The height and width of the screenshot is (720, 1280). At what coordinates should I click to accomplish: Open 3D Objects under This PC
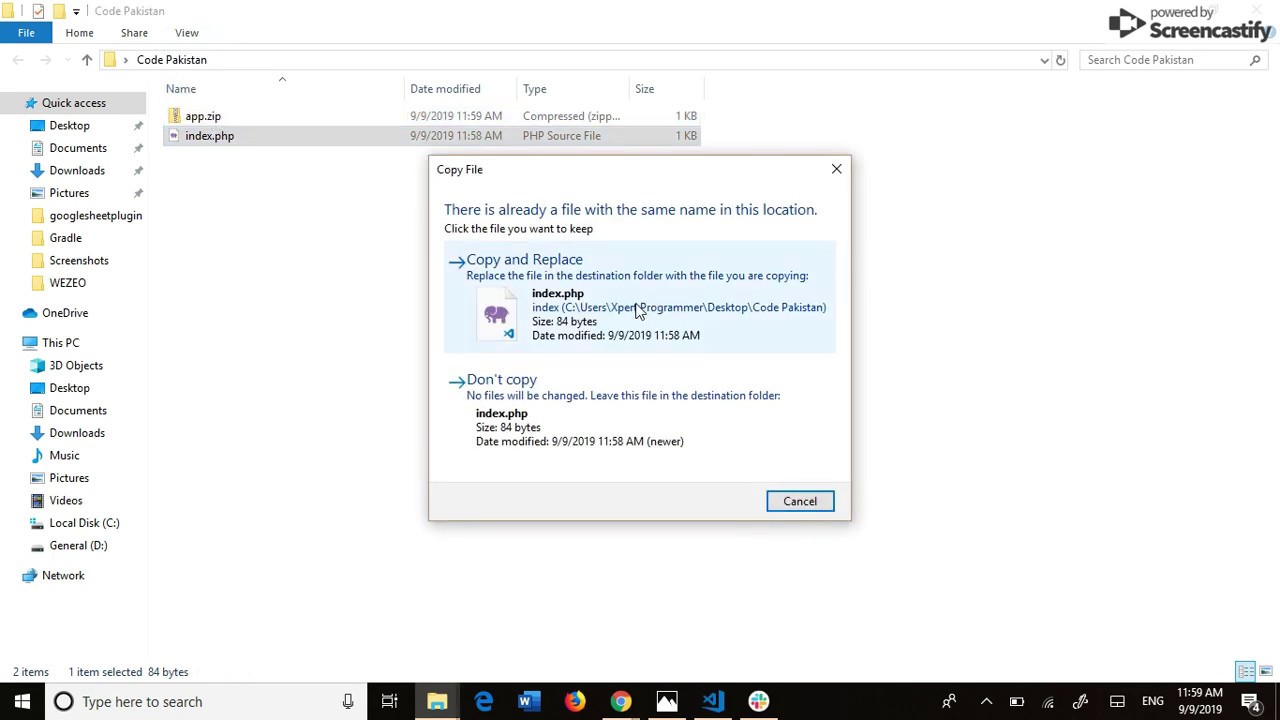click(76, 366)
